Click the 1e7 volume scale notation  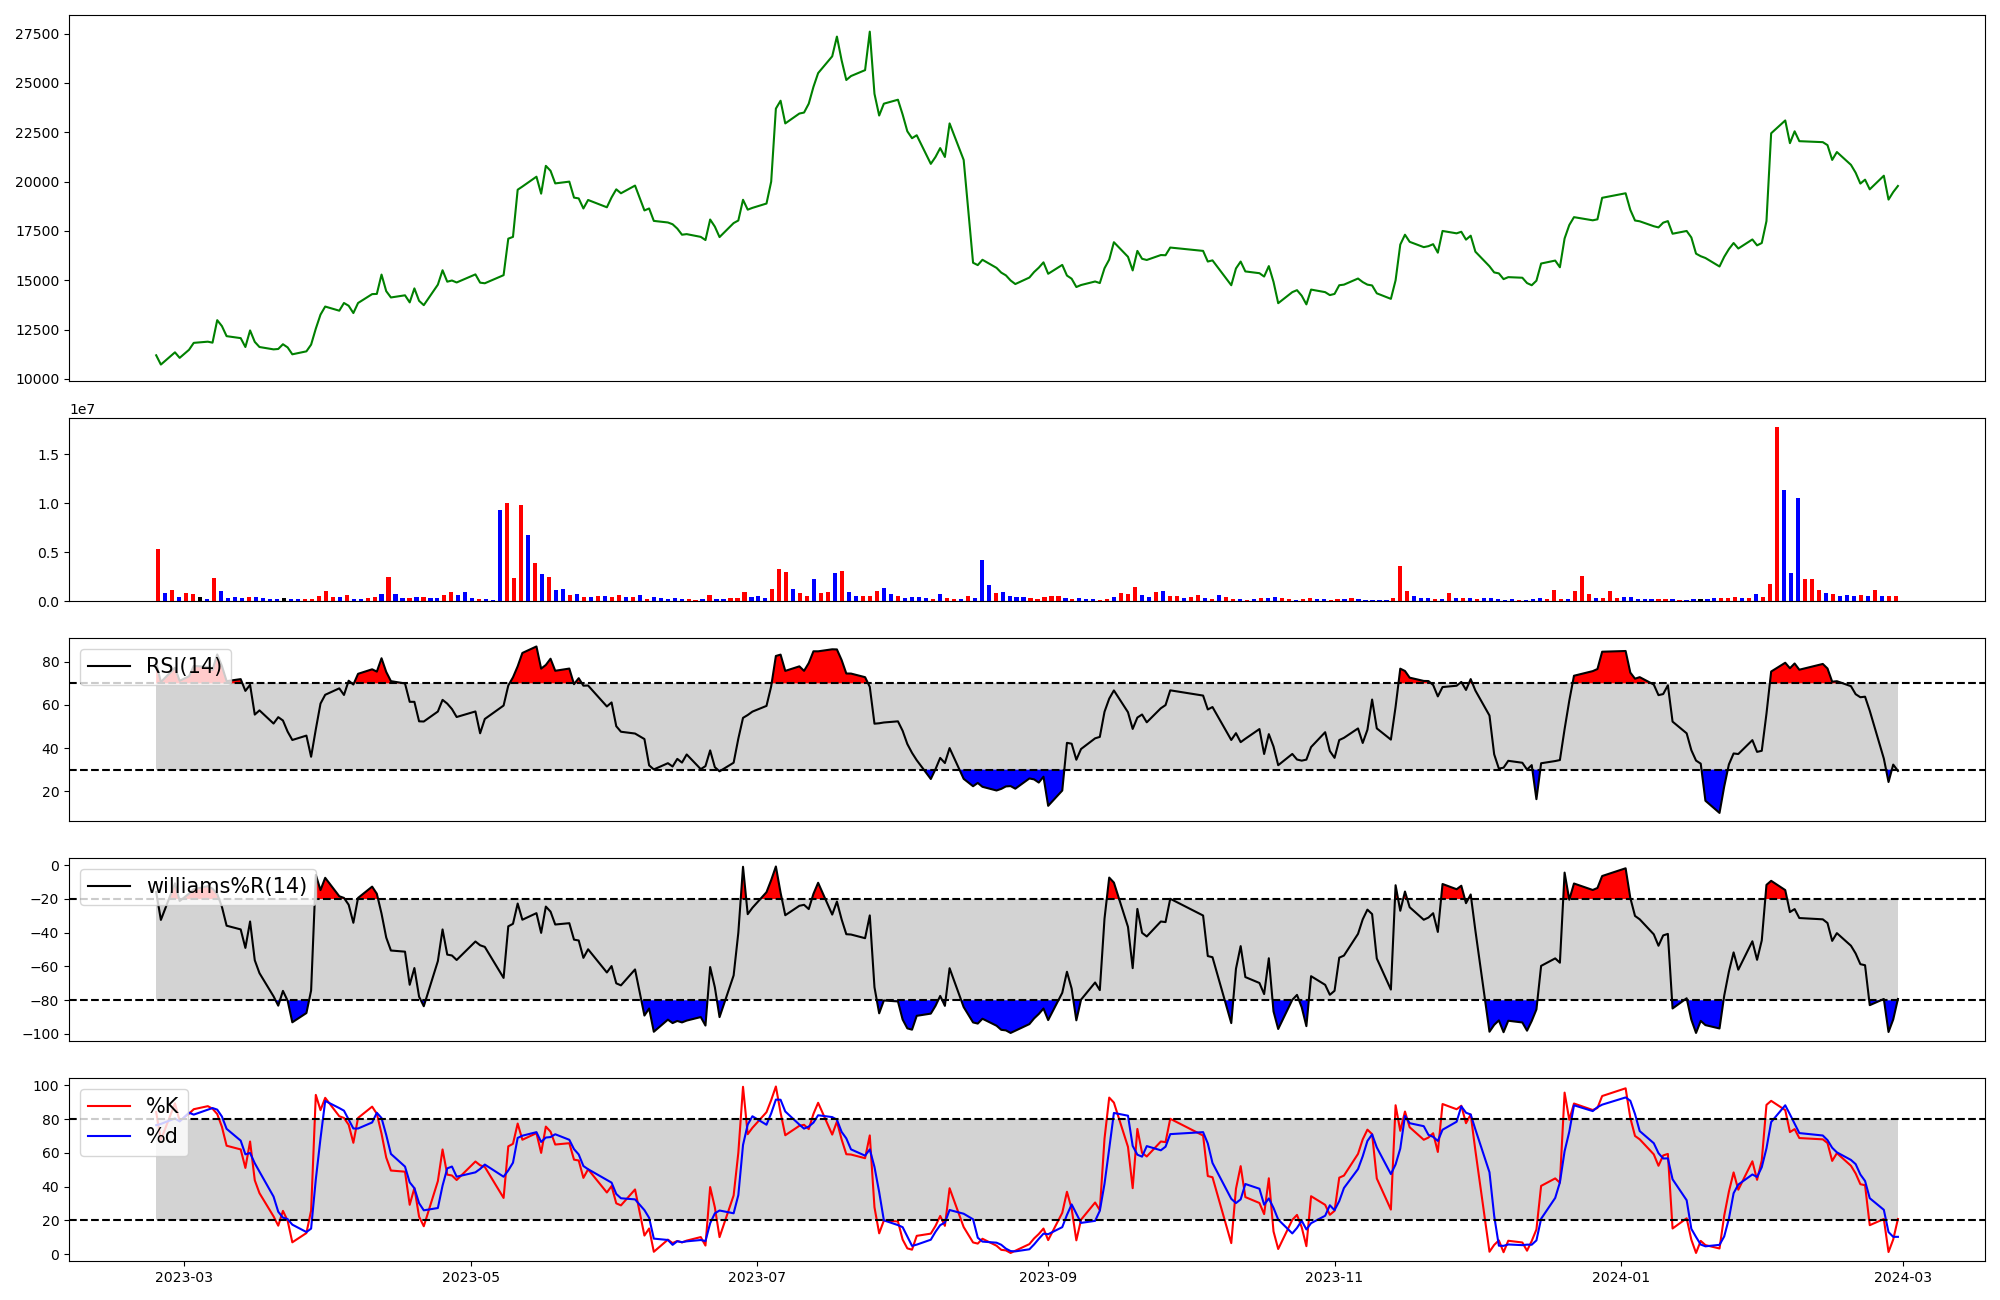click(x=82, y=409)
